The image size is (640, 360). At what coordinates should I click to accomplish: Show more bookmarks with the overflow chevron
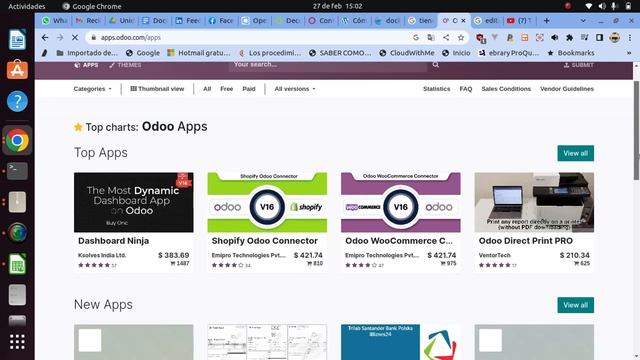[629, 53]
